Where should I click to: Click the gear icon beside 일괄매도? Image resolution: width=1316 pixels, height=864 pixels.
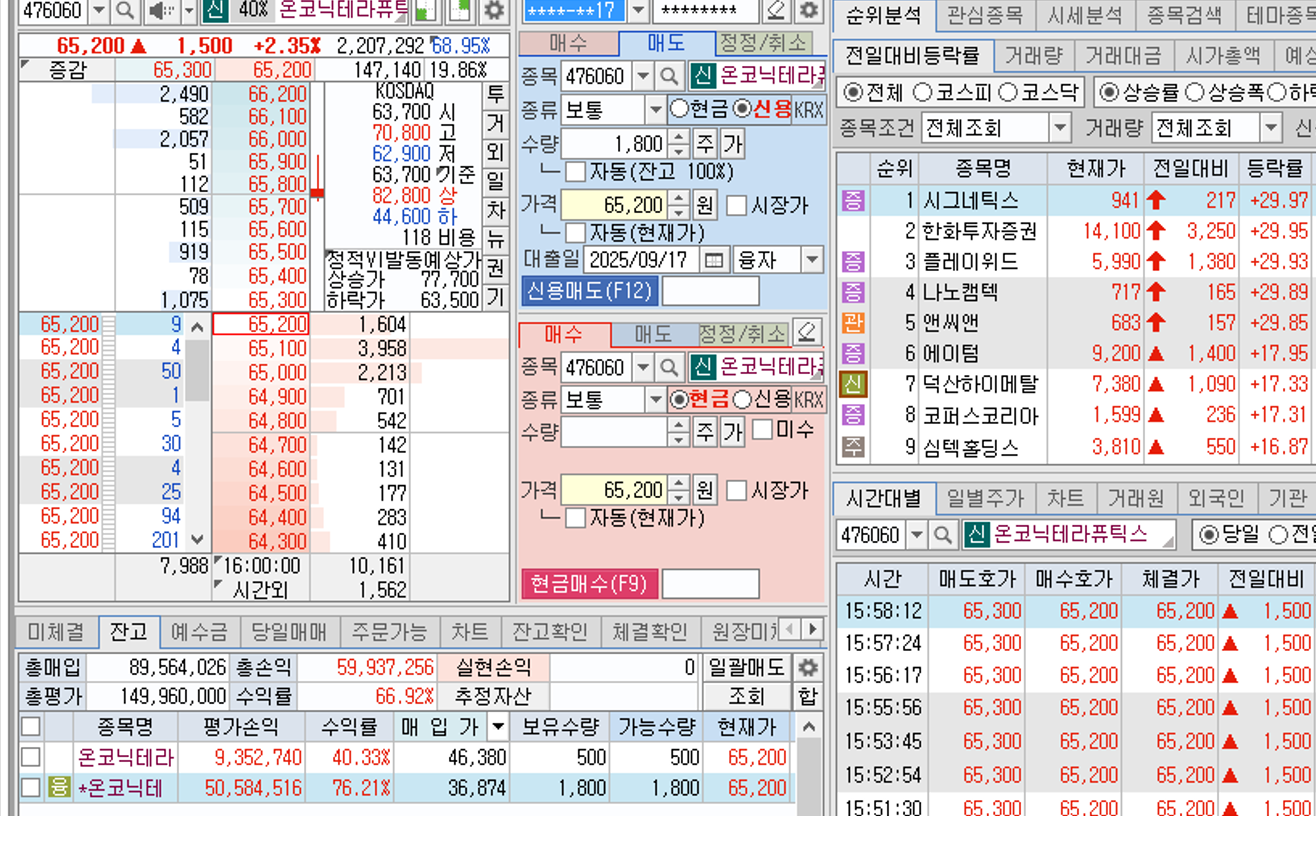coord(808,668)
